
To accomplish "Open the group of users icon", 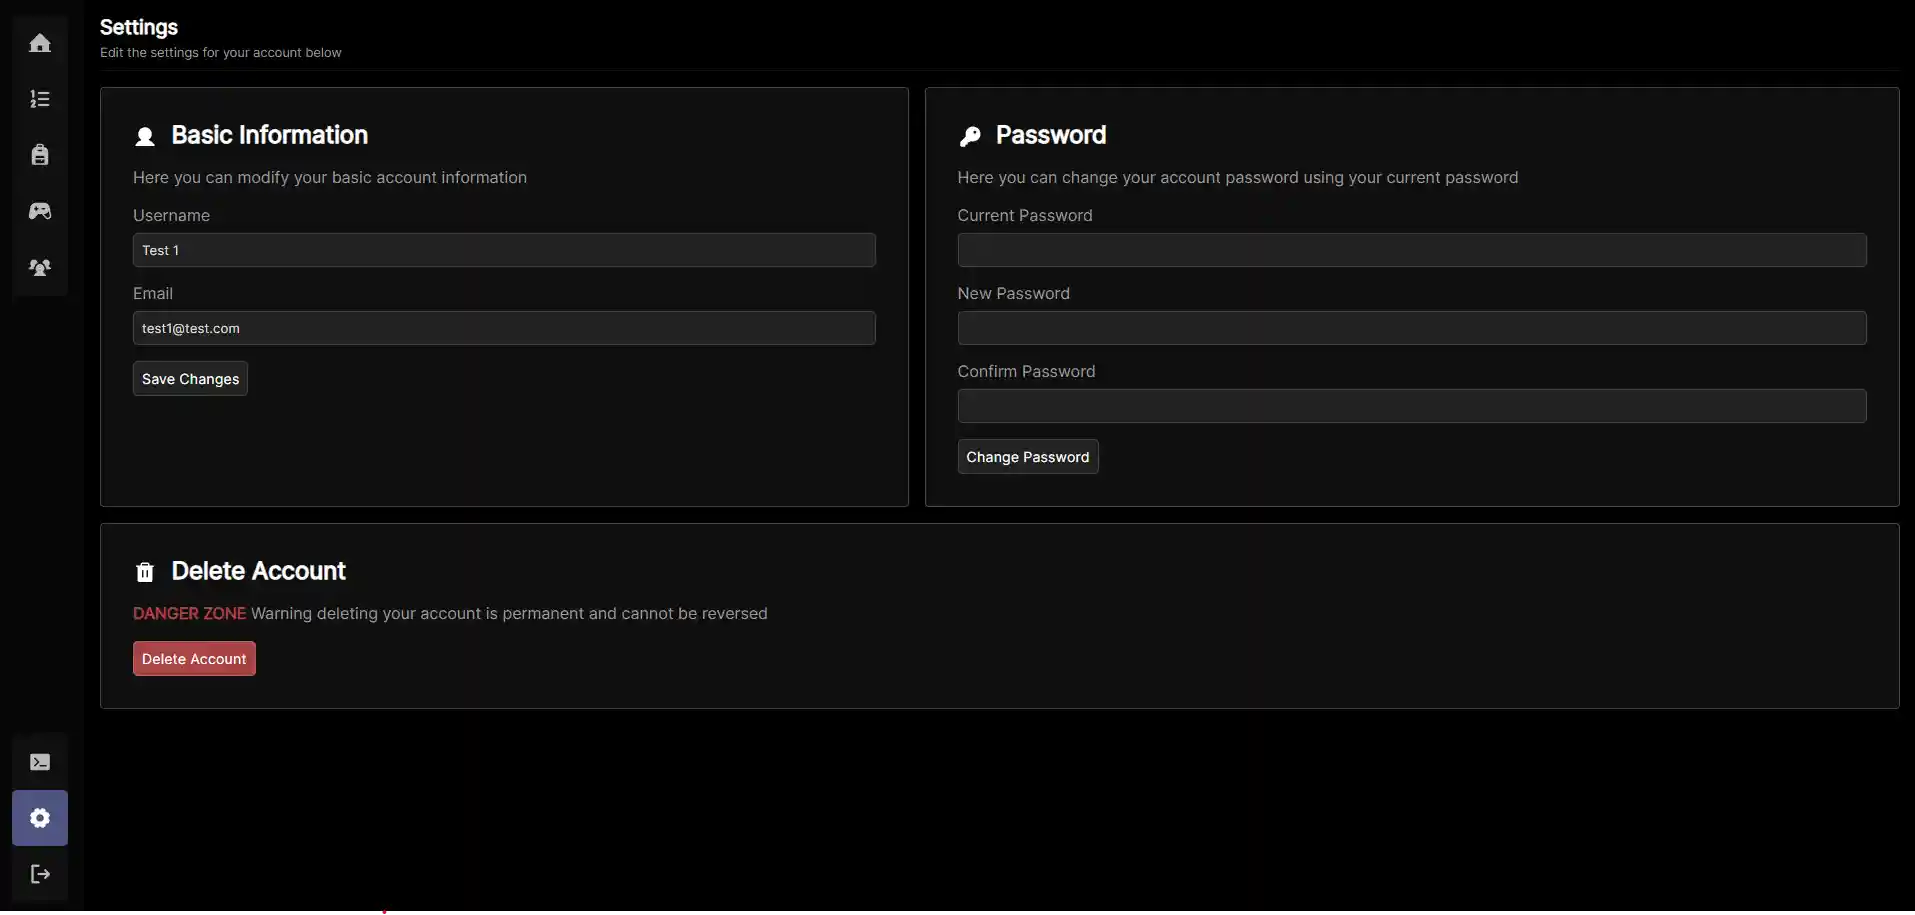I will pos(40,267).
